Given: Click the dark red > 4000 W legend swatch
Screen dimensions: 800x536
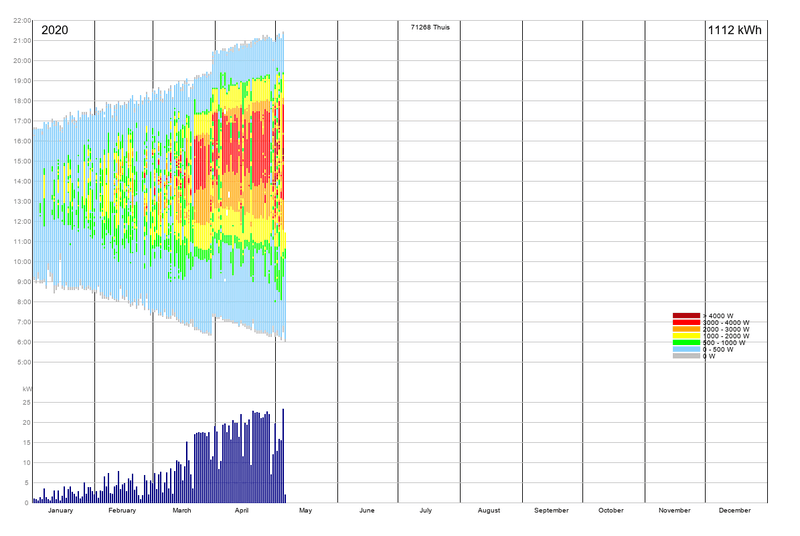Looking at the screenshot, I should (686, 316).
